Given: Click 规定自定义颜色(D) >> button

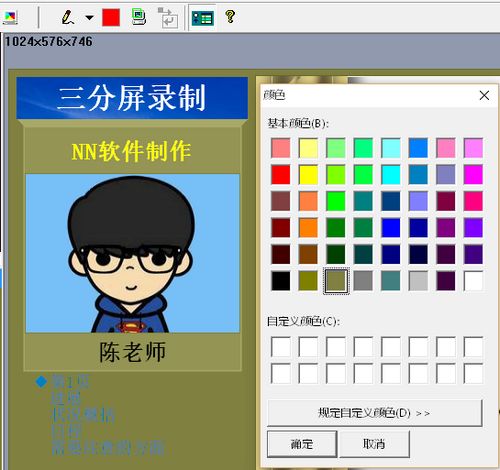Looking at the screenshot, I should (375, 413).
